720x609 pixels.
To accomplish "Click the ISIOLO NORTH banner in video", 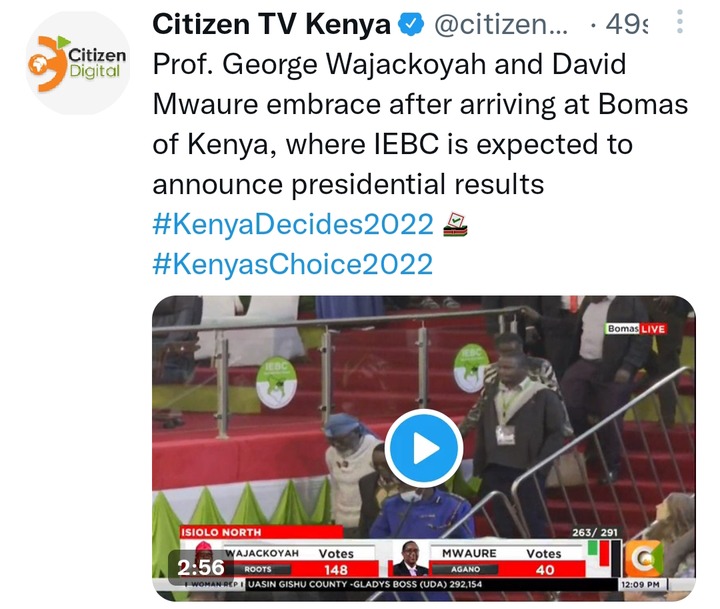I will pos(261,532).
